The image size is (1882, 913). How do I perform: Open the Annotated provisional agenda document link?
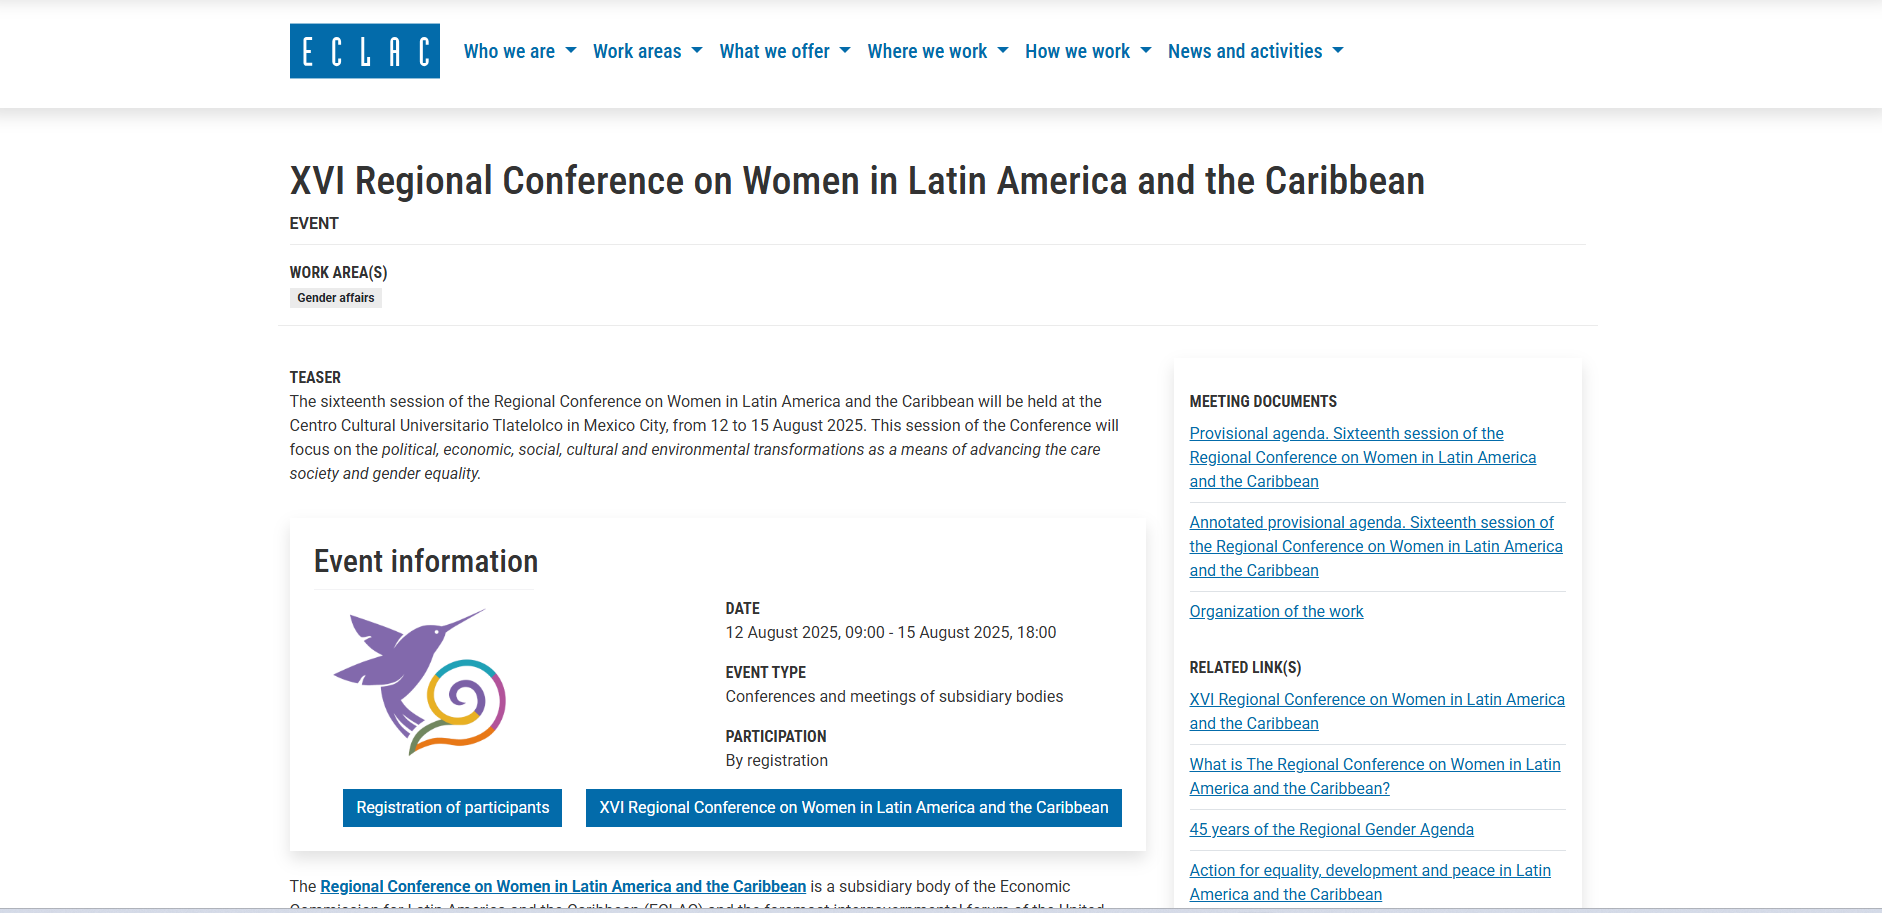[1376, 546]
